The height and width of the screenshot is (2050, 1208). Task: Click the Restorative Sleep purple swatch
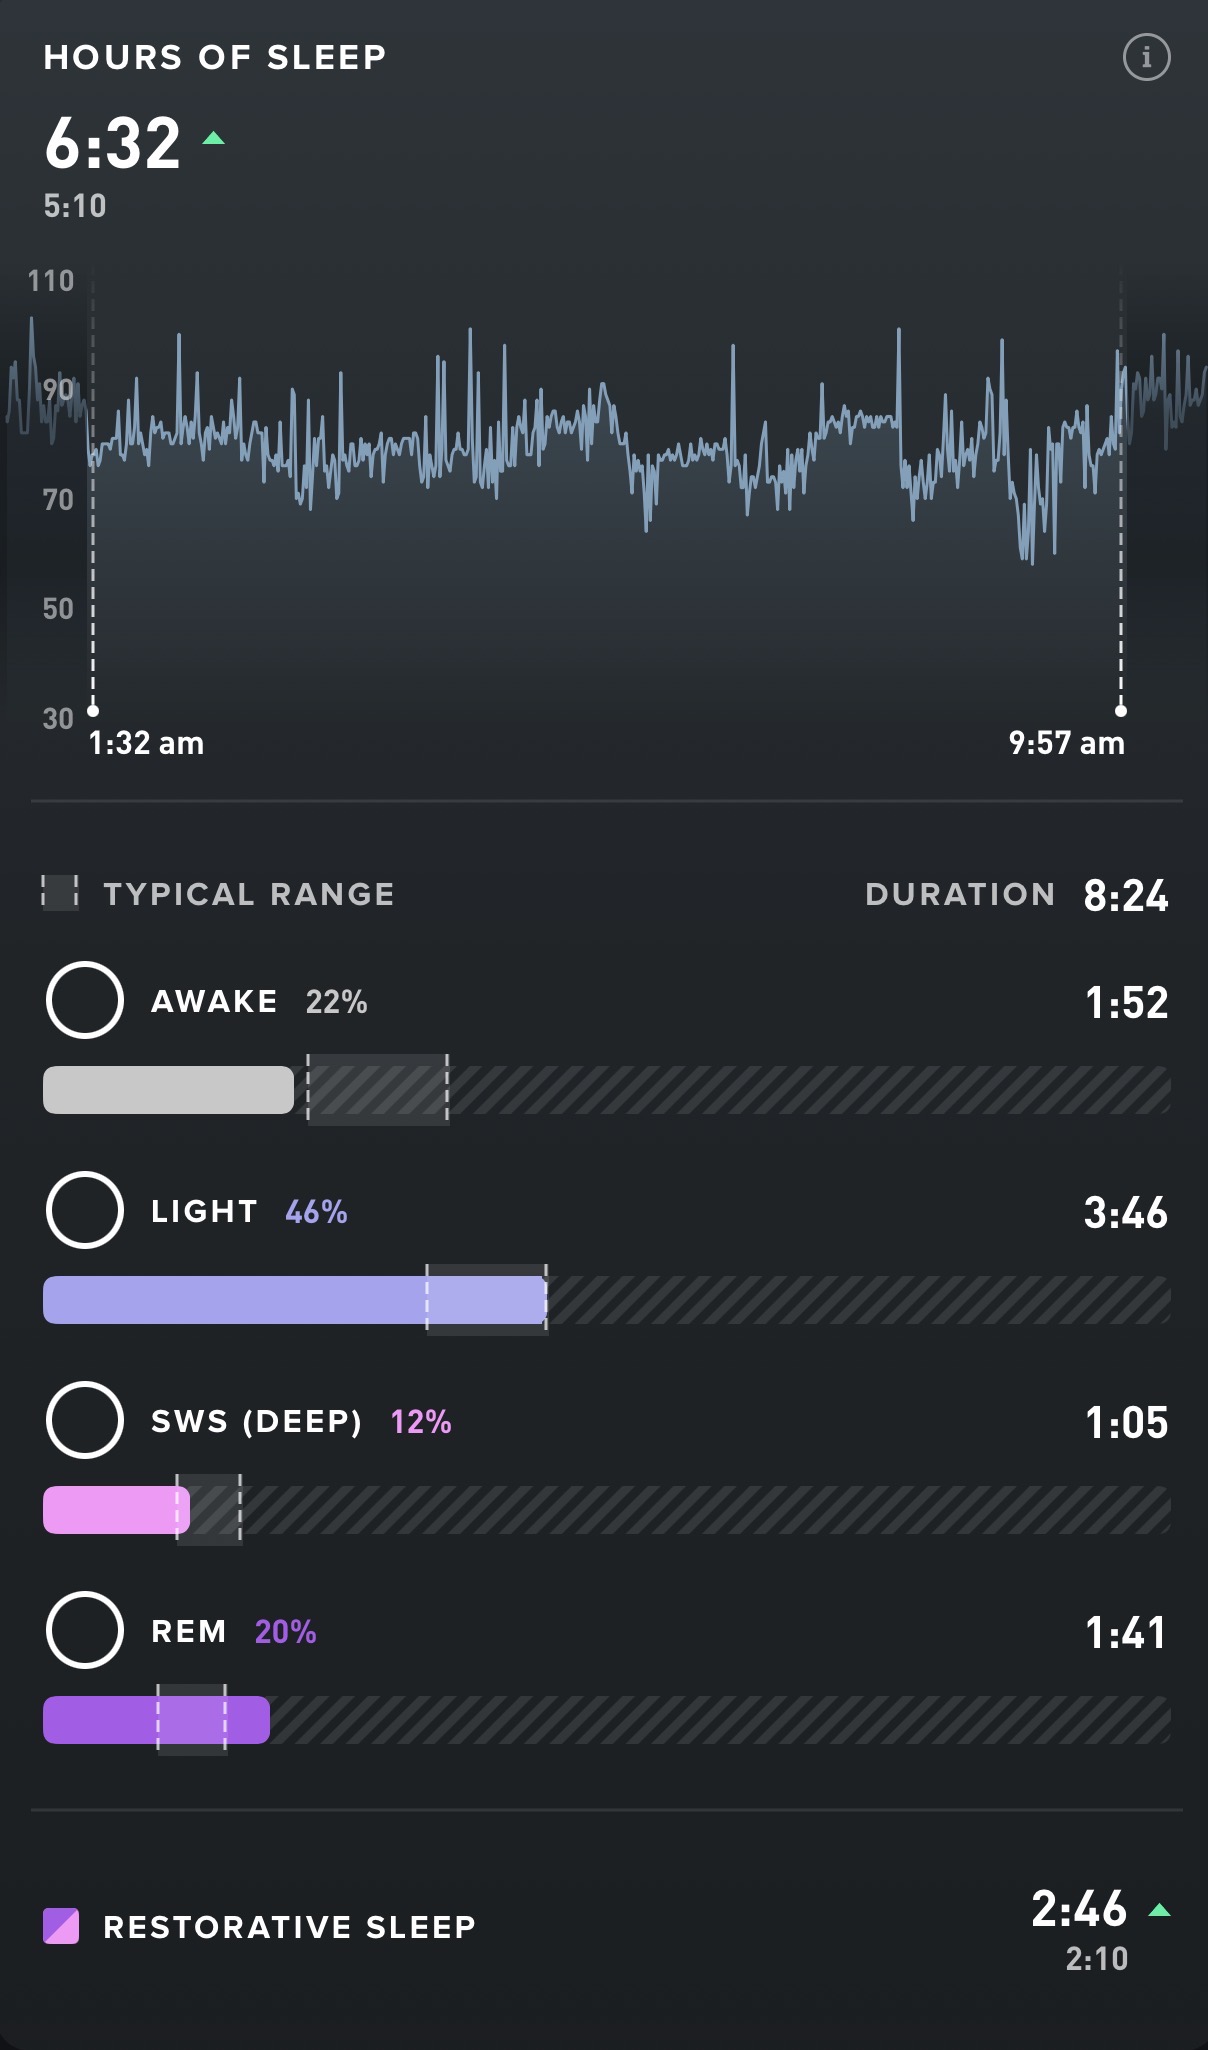coord(61,1926)
